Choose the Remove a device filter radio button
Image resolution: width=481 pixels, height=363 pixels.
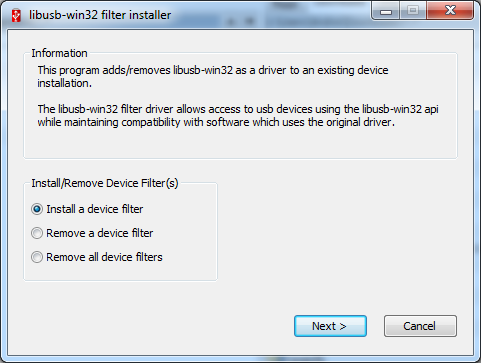(37, 233)
